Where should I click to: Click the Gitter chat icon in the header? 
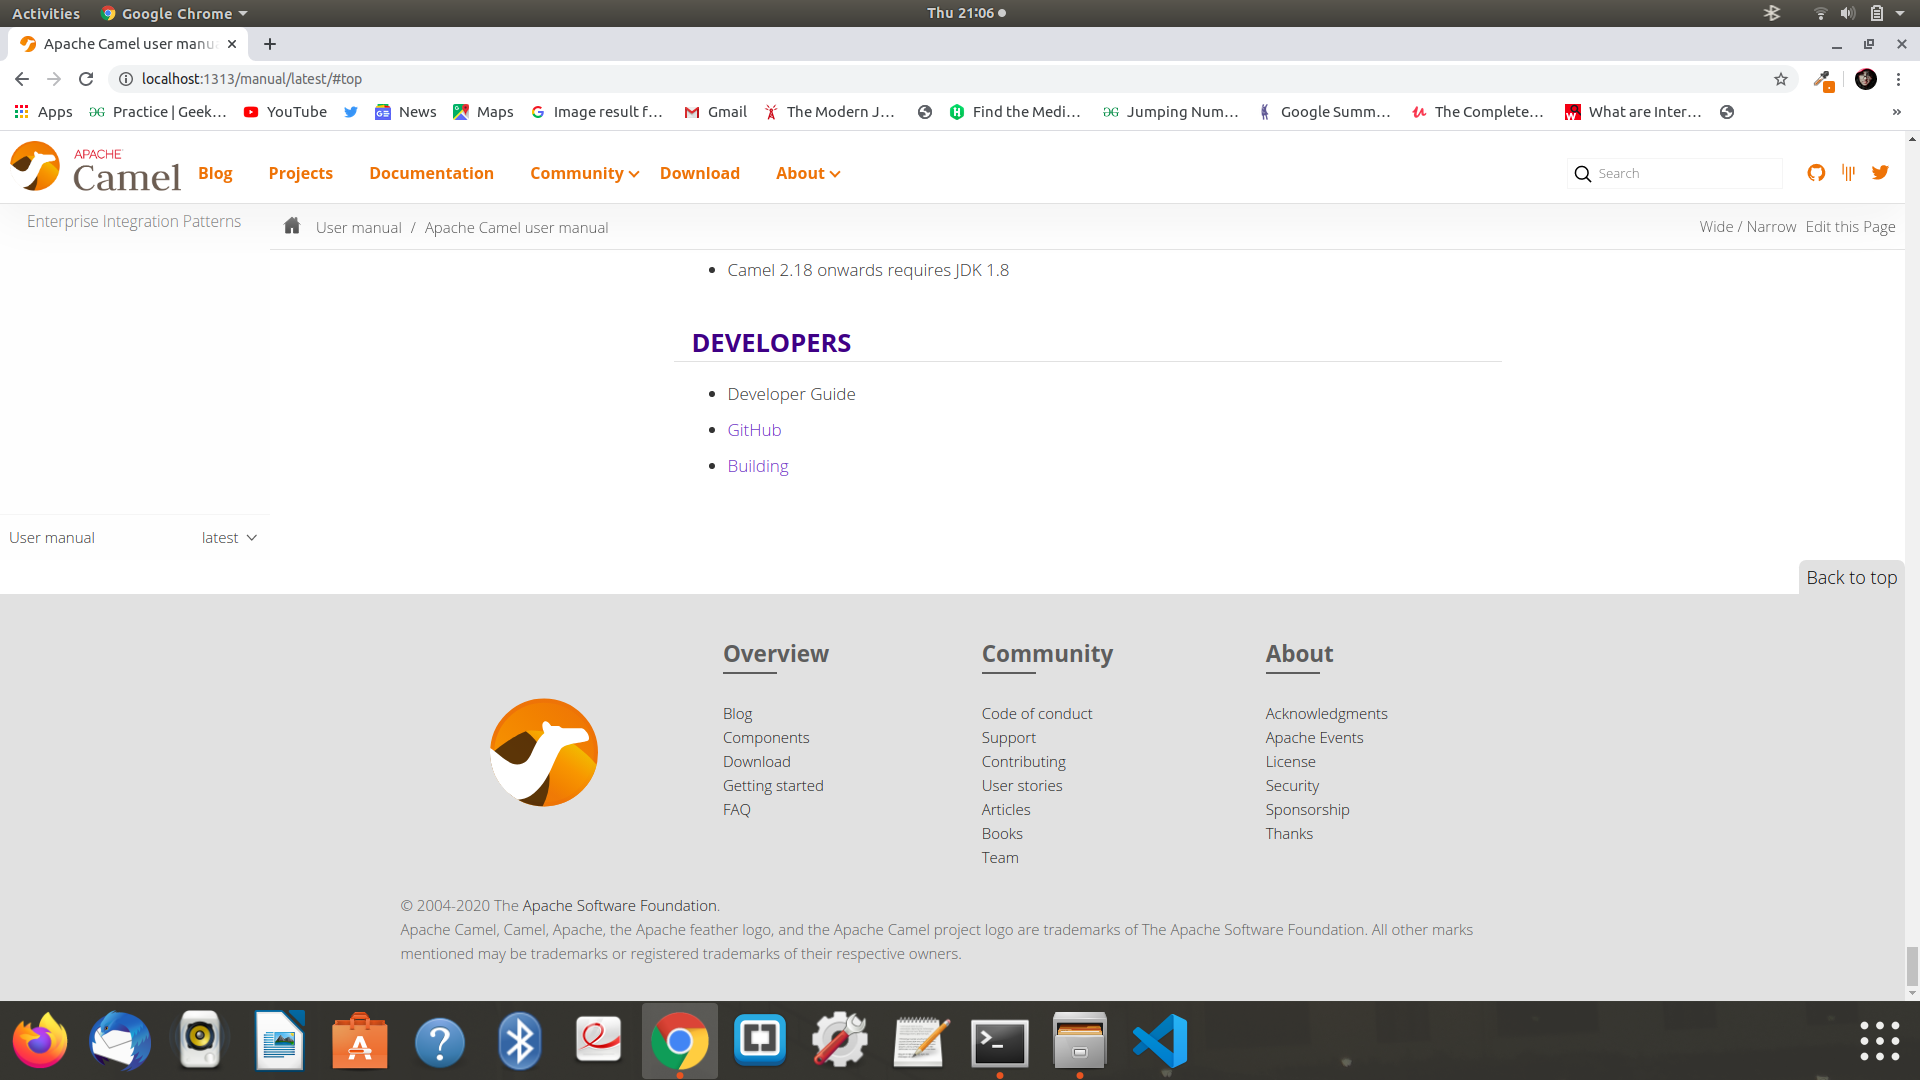coord(1848,173)
